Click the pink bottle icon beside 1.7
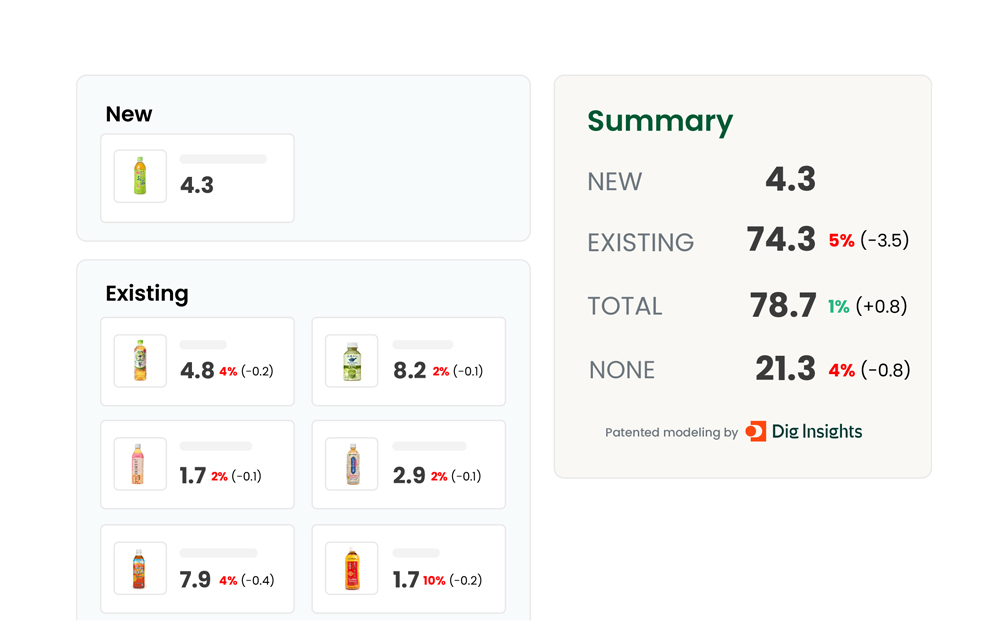 coord(140,465)
